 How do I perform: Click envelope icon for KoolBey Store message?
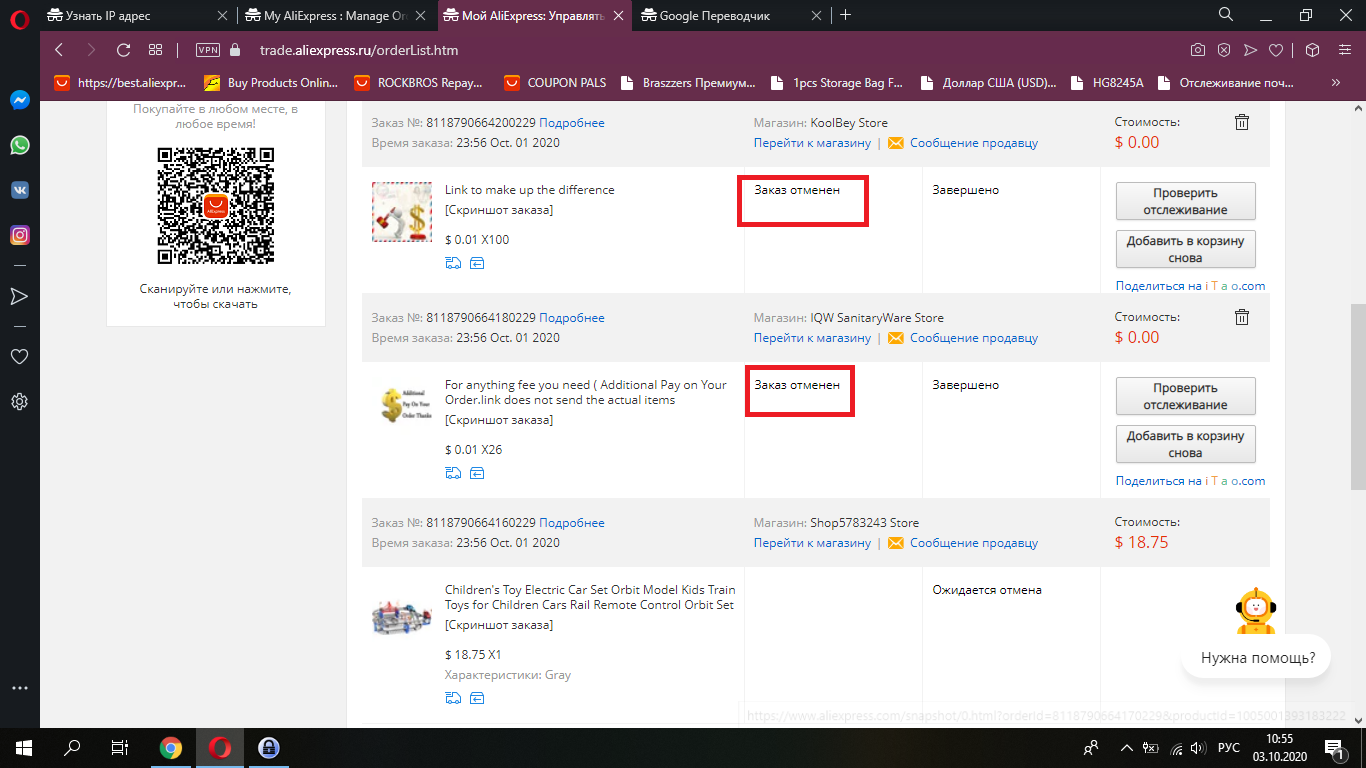[x=895, y=143]
